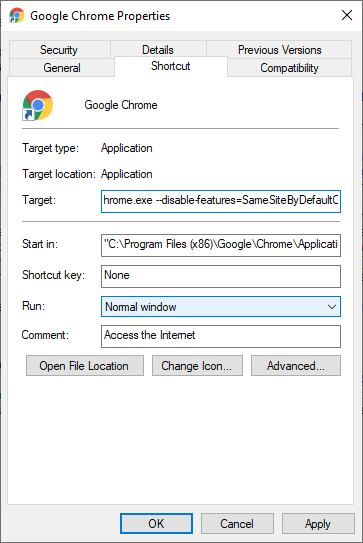Screen dimensions: 363x543
Task: Expand the Run dropdown arrow
Action: pos(332,307)
